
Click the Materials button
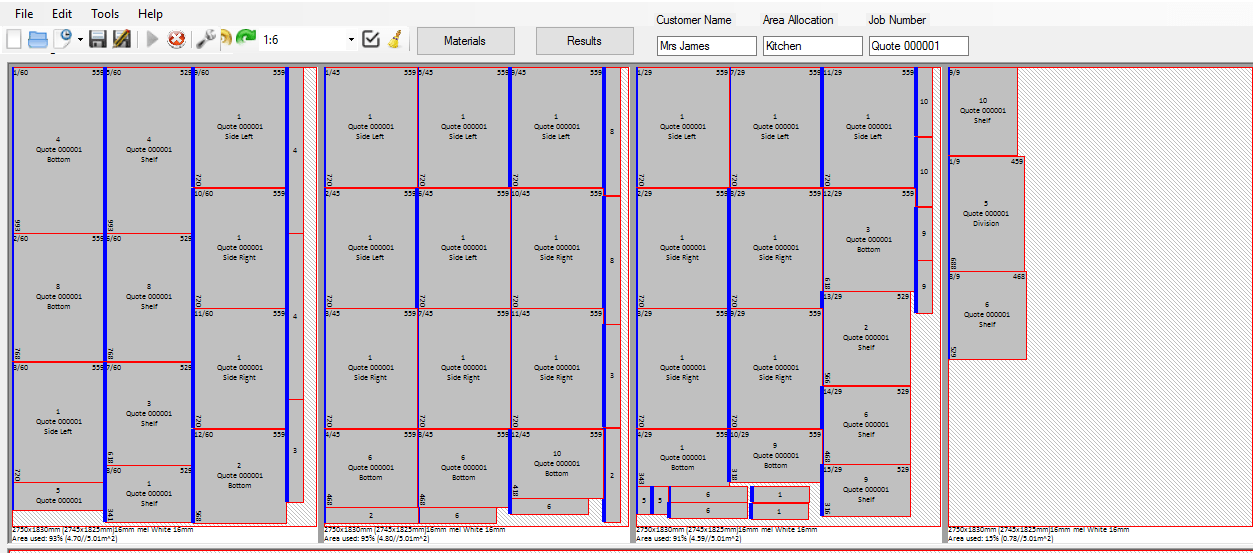coord(465,41)
